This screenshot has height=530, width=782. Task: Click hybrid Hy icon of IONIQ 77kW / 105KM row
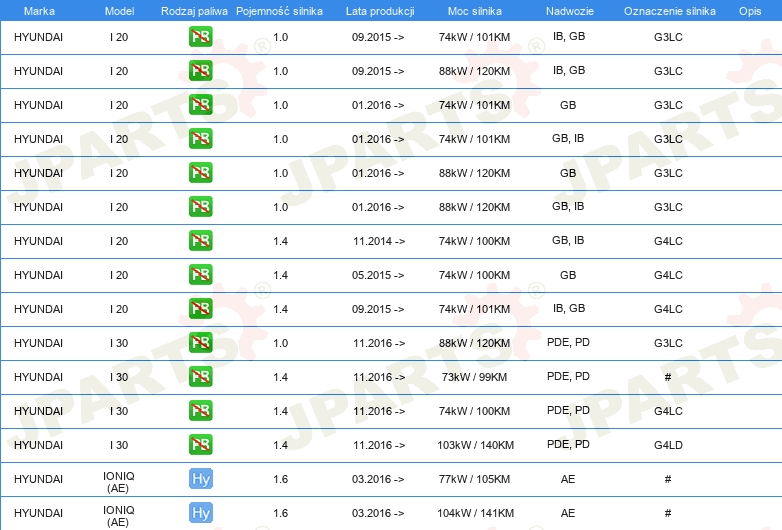click(200, 479)
